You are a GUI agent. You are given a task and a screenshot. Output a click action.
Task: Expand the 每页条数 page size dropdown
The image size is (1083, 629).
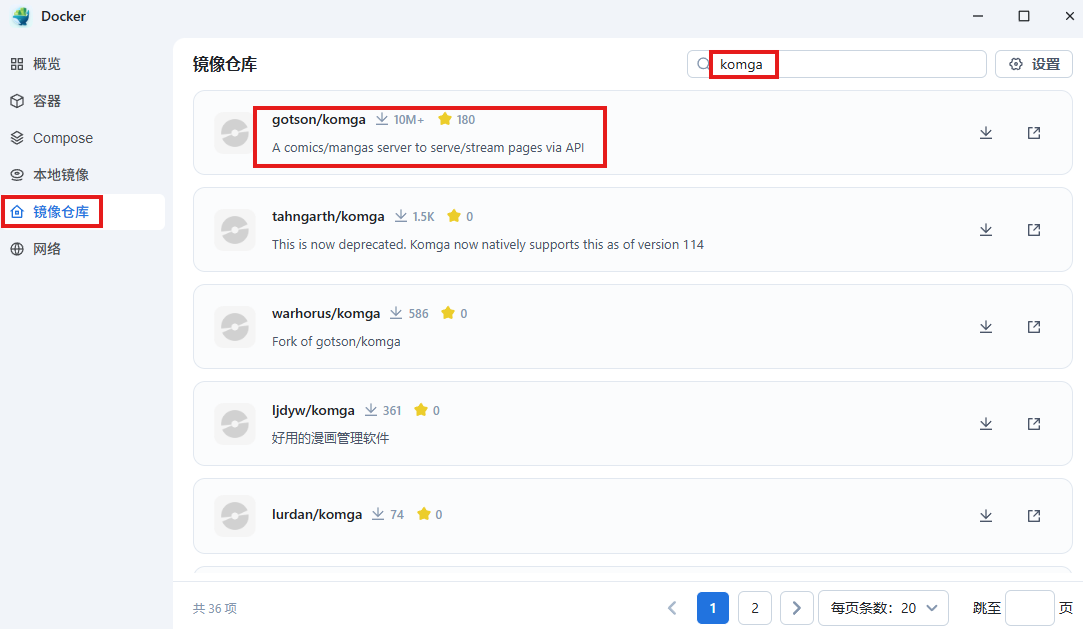(883, 608)
